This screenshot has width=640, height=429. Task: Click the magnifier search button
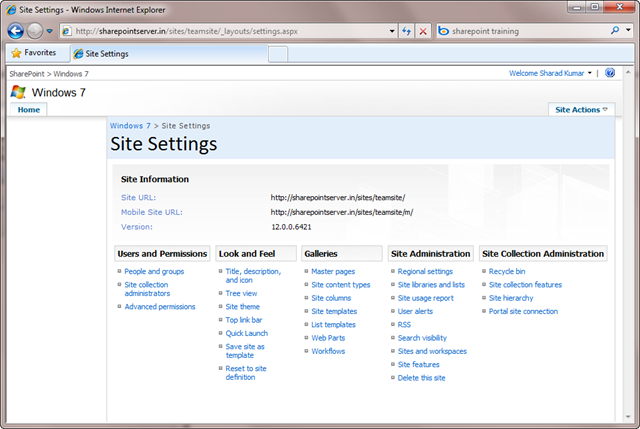point(615,30)
